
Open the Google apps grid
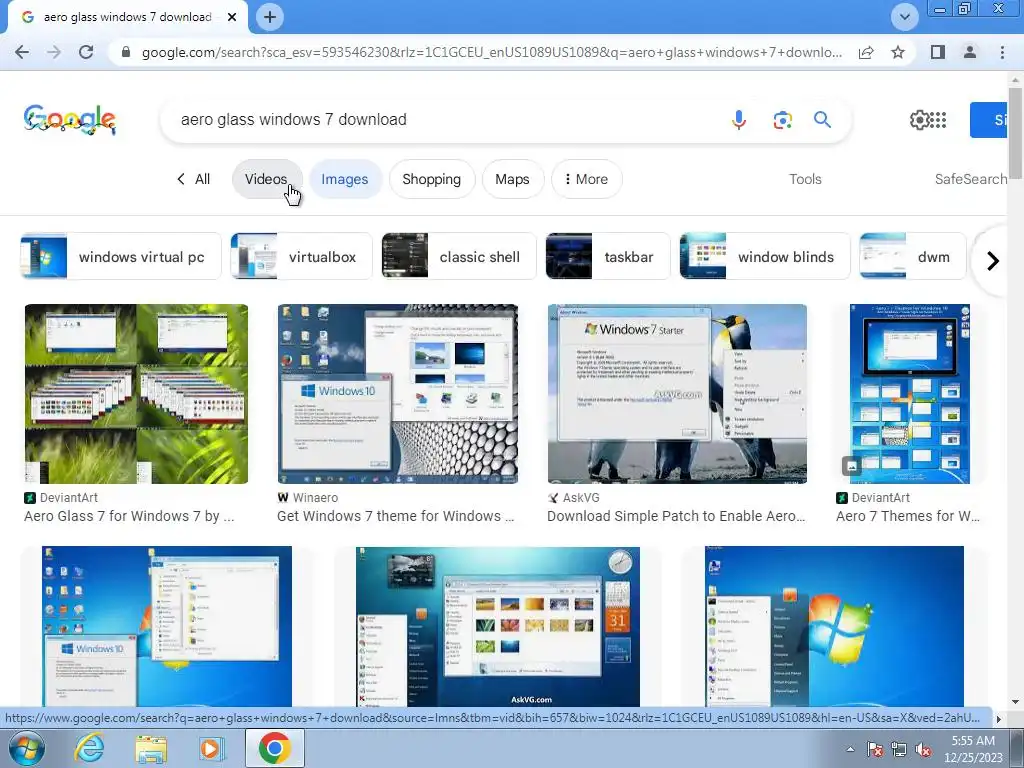pos(938,120)
